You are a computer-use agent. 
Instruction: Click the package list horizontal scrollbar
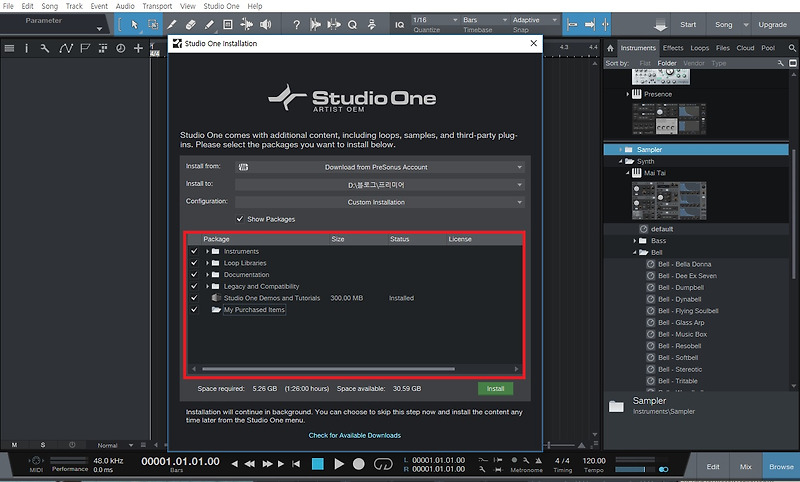[328, 369]
